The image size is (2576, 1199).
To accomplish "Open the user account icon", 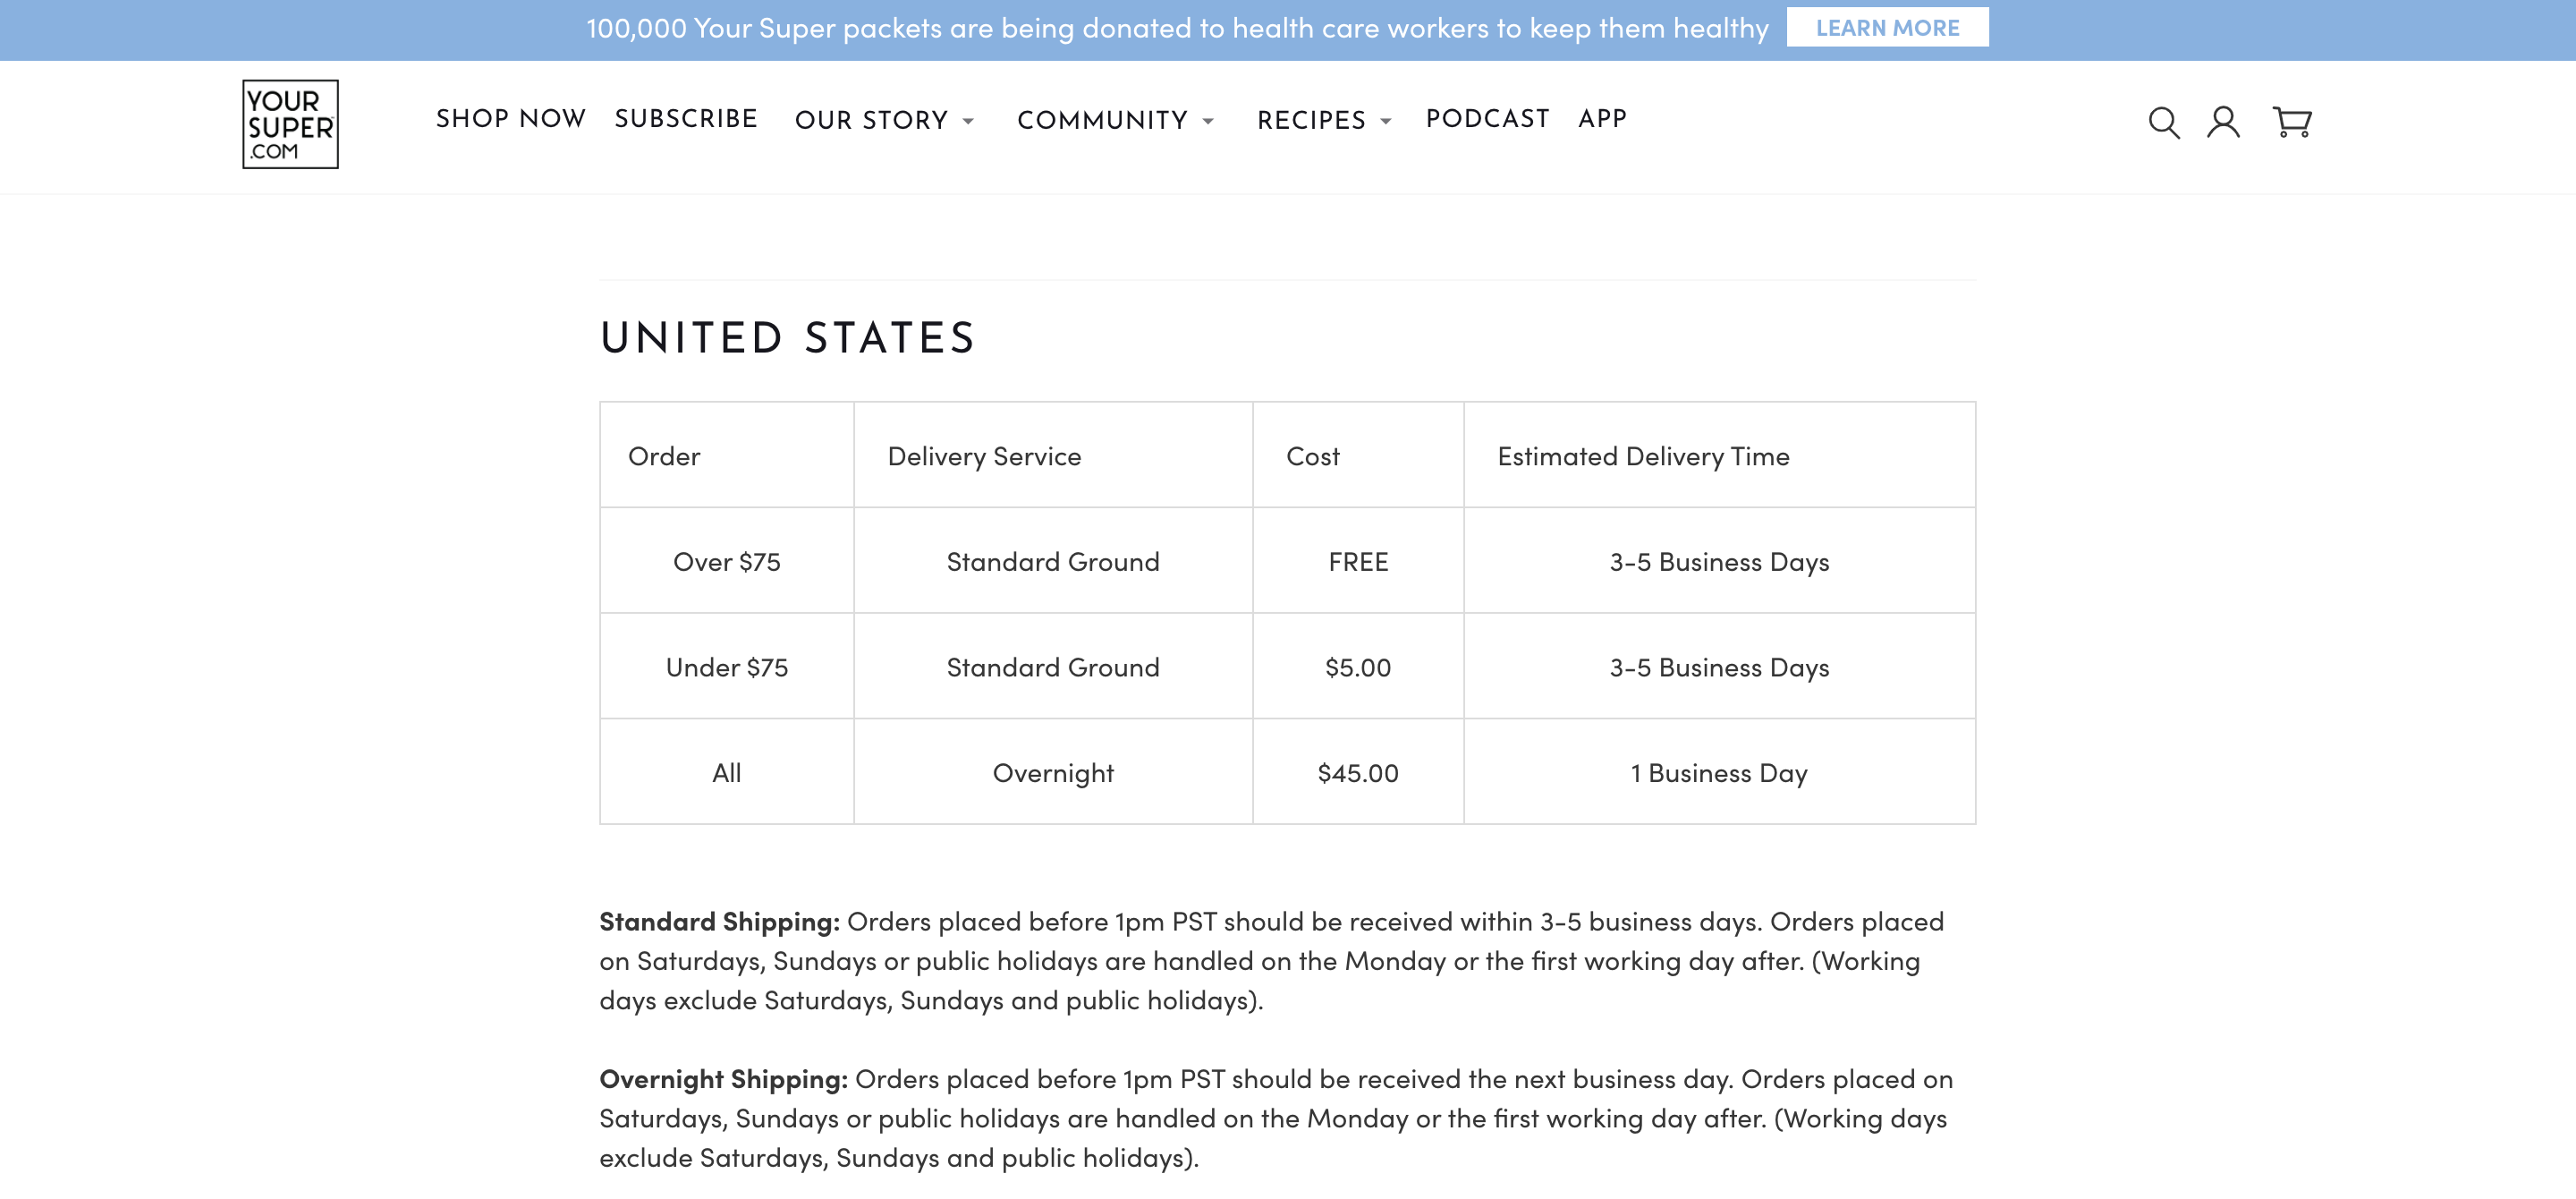I will point(2223,122).
